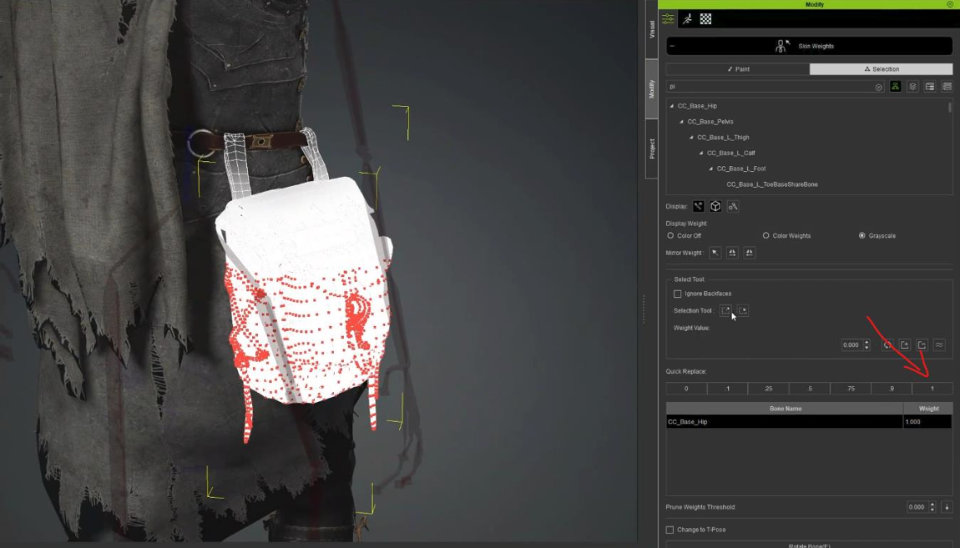The image size is (960, 548).
Task: Adjust the Weight Value stepper arrows
Action: [x=866, y=345]
